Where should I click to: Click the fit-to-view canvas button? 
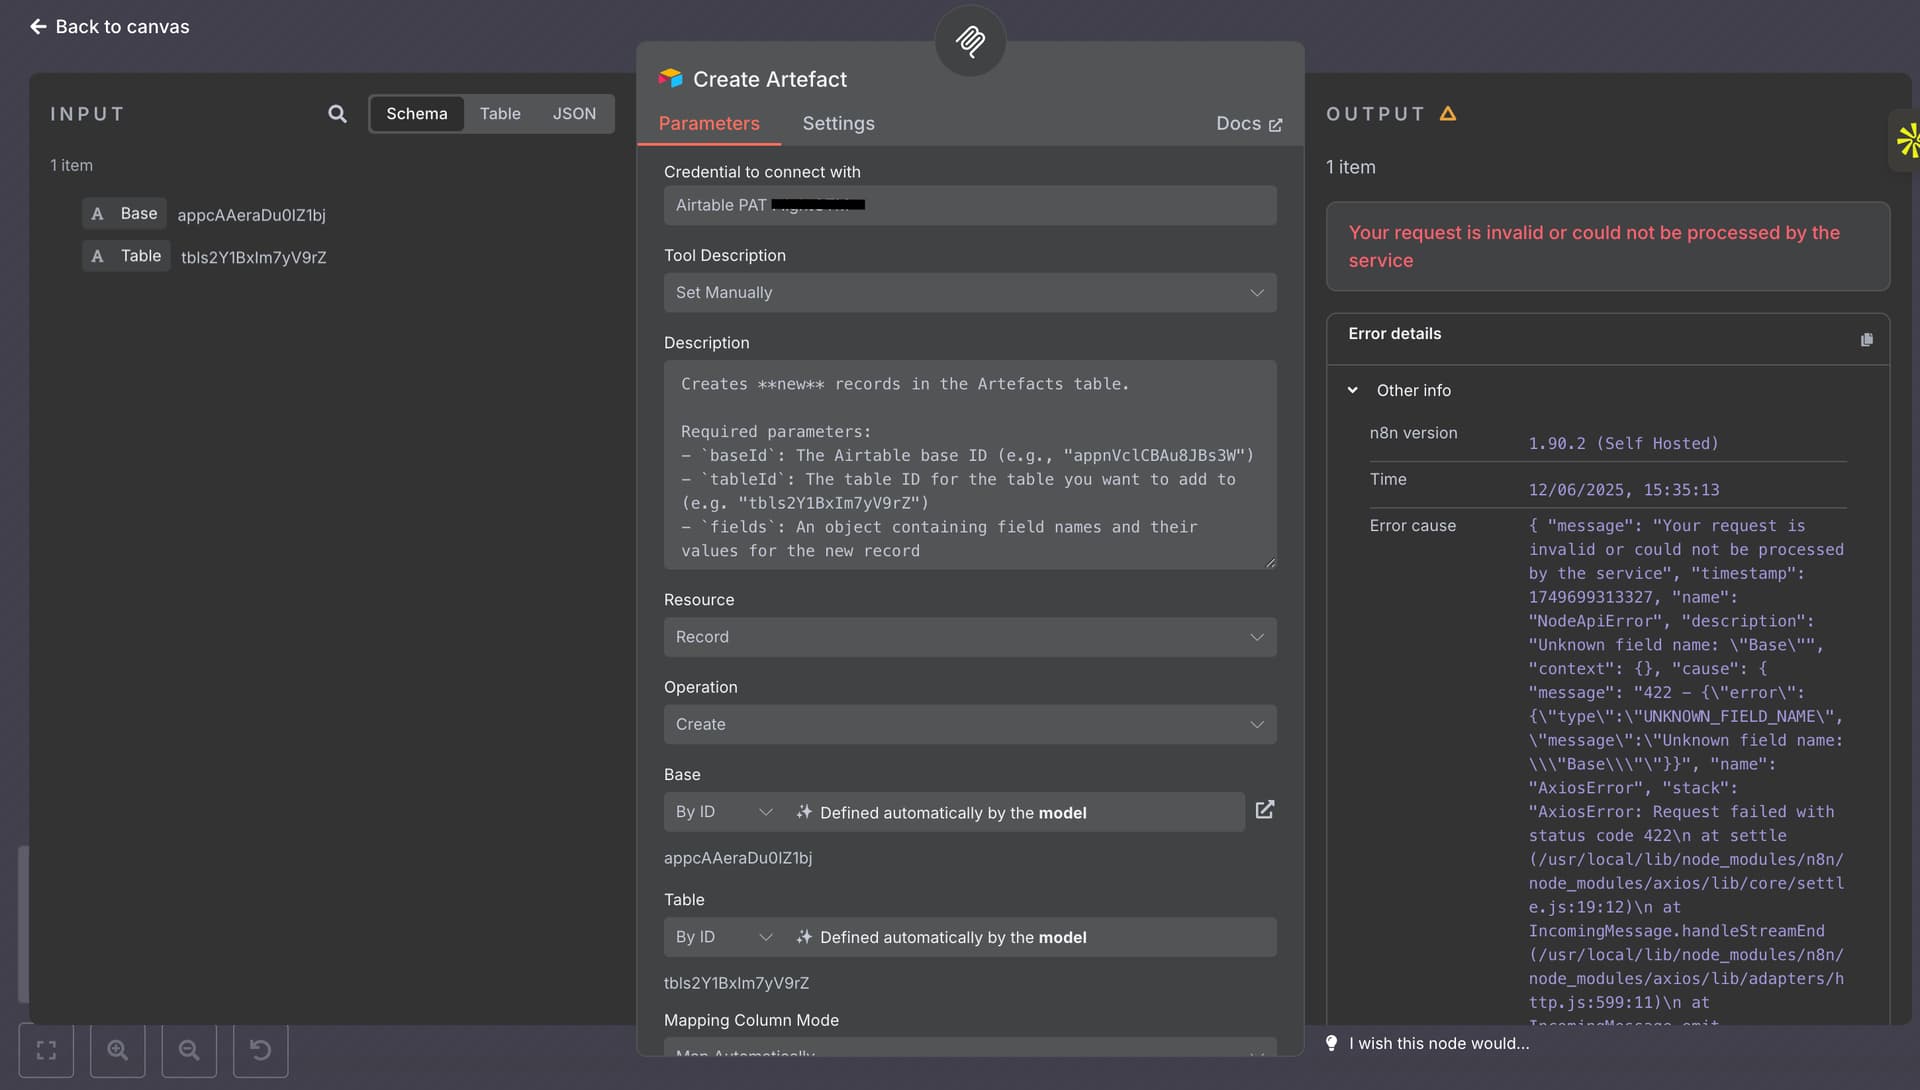(46, 1050)
